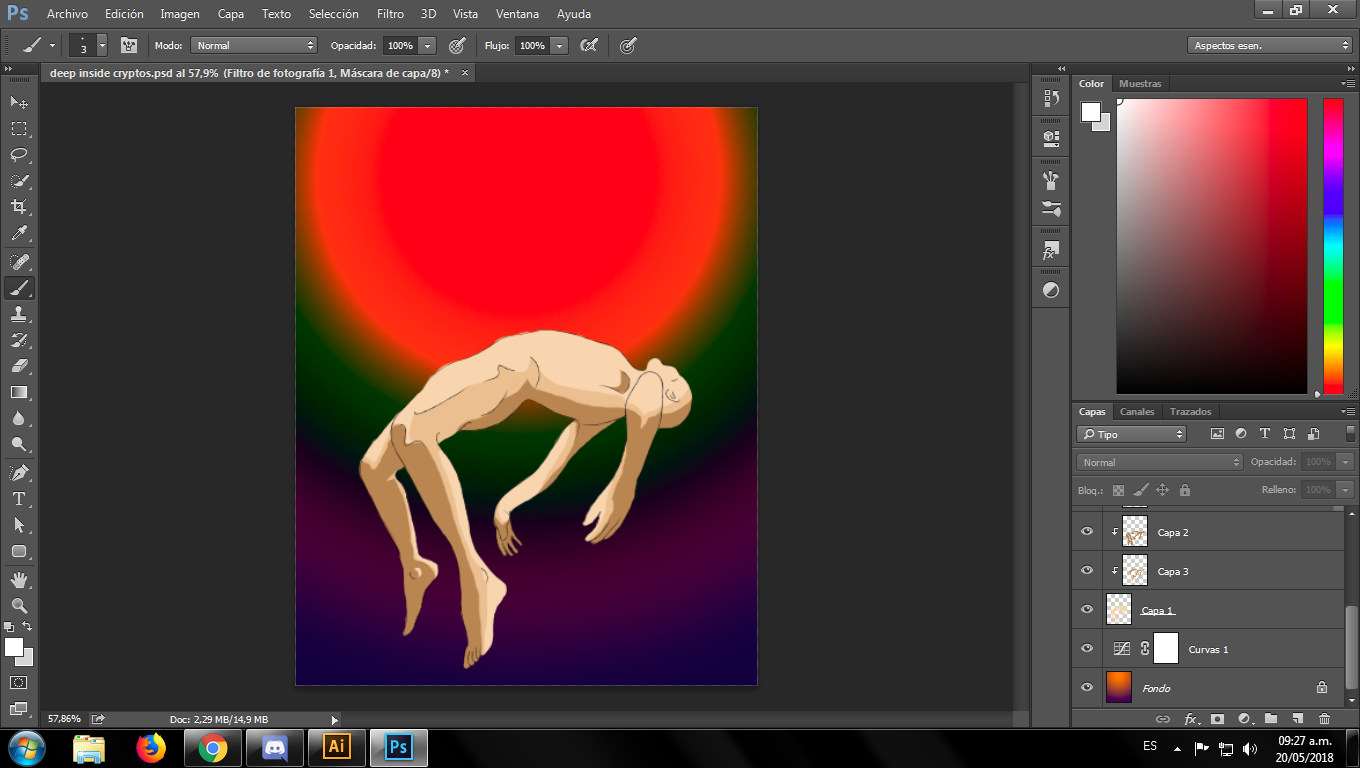Switch to the Trazados tab
This screenshot has width=1360, height=768.
1191,411
